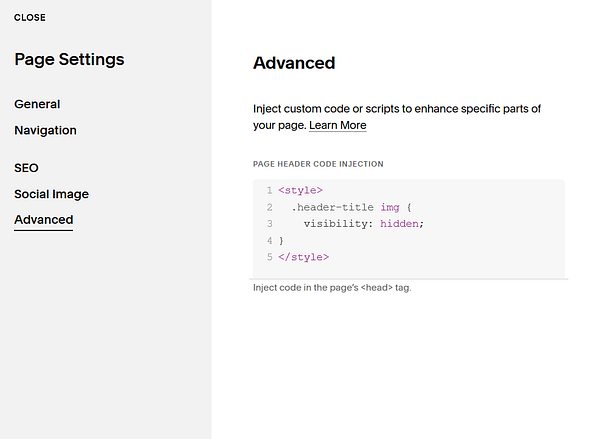
Task: Click the Page Settings heading
Action: coord(69,59)
